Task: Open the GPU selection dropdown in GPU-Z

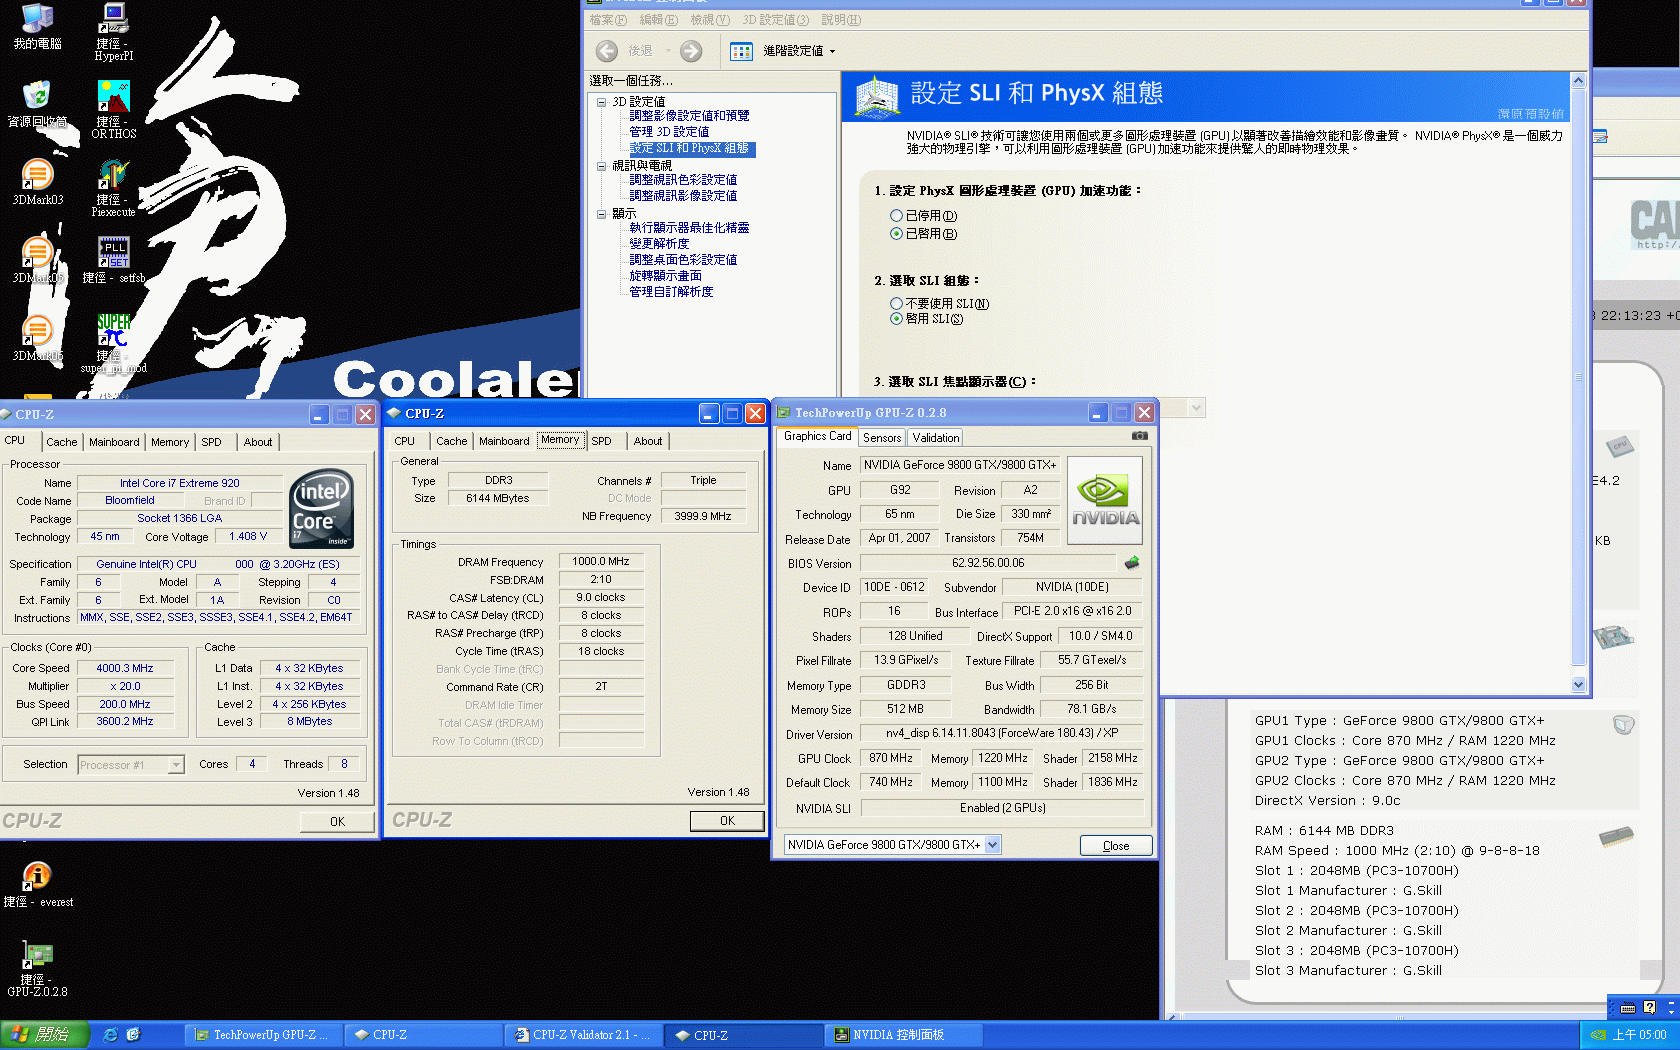Action: (x=992, y=845)
